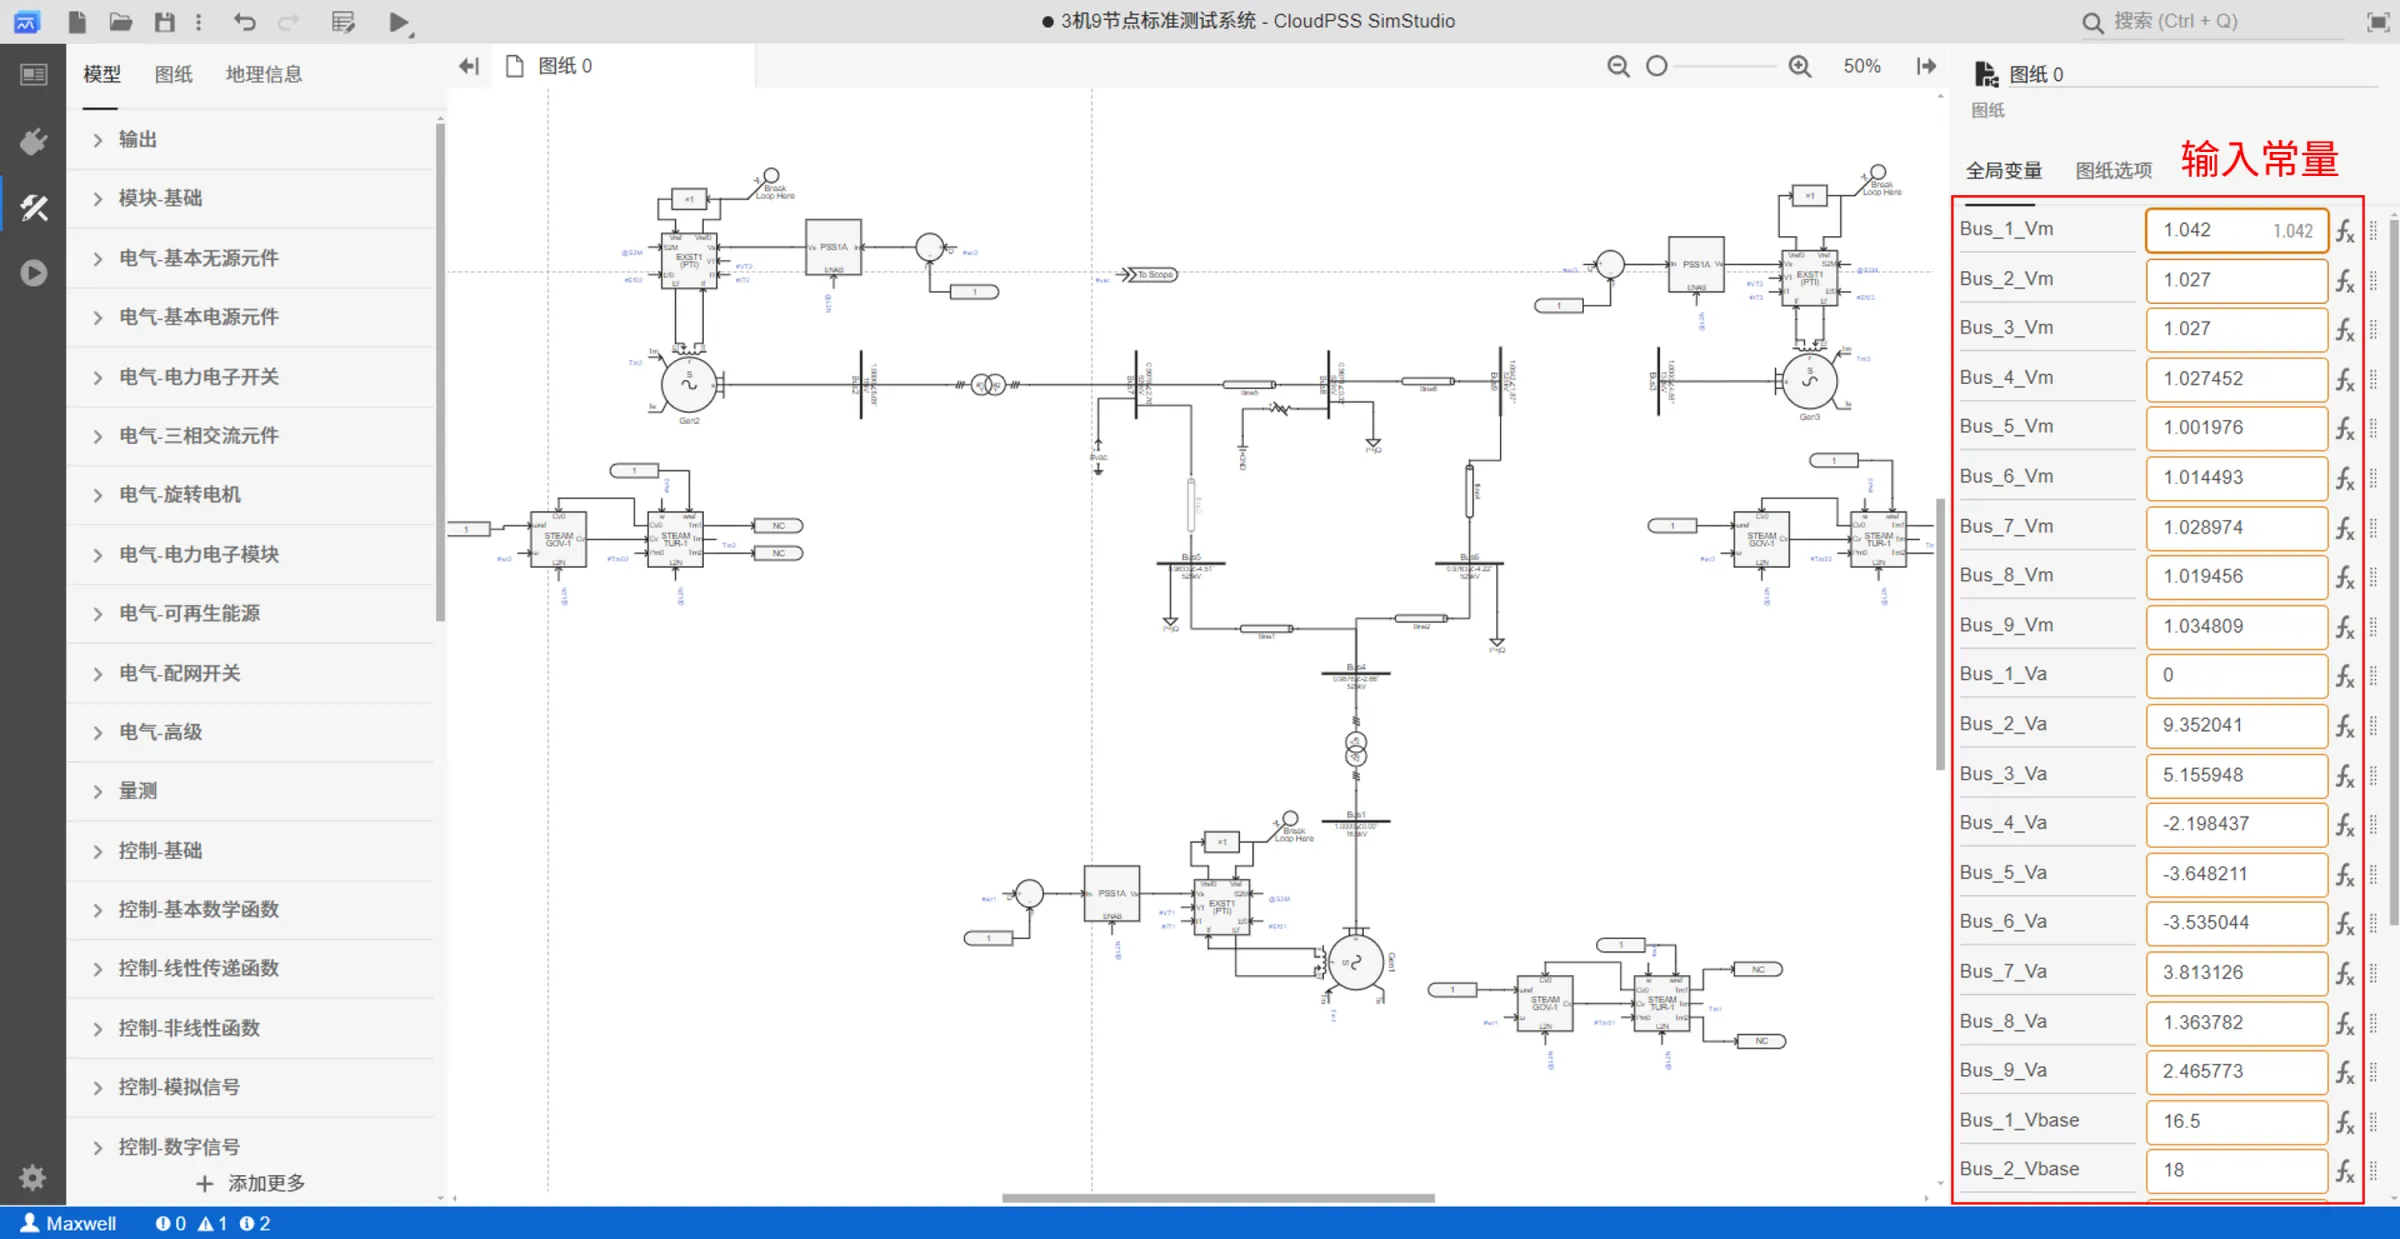Image resolution: width=2400 pixels, height=1239 pixels.
Task: Click error count indicator in status bar
Action: coord(170,1223)
